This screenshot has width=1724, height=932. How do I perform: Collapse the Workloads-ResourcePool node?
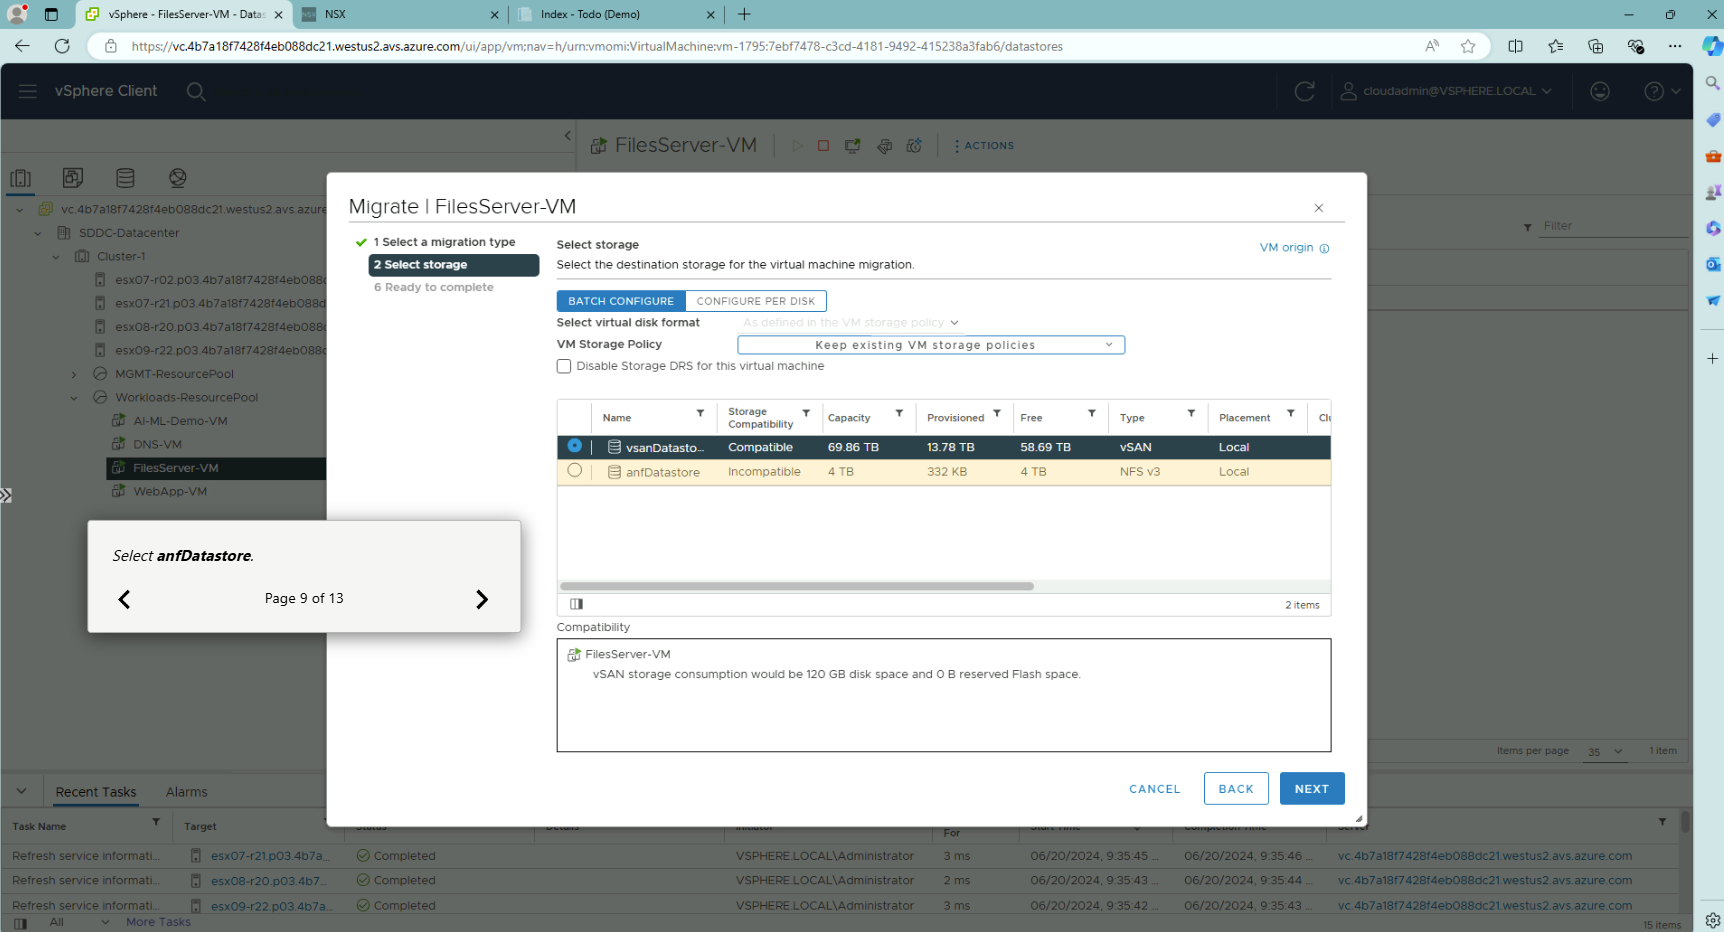tap(74, 398)
